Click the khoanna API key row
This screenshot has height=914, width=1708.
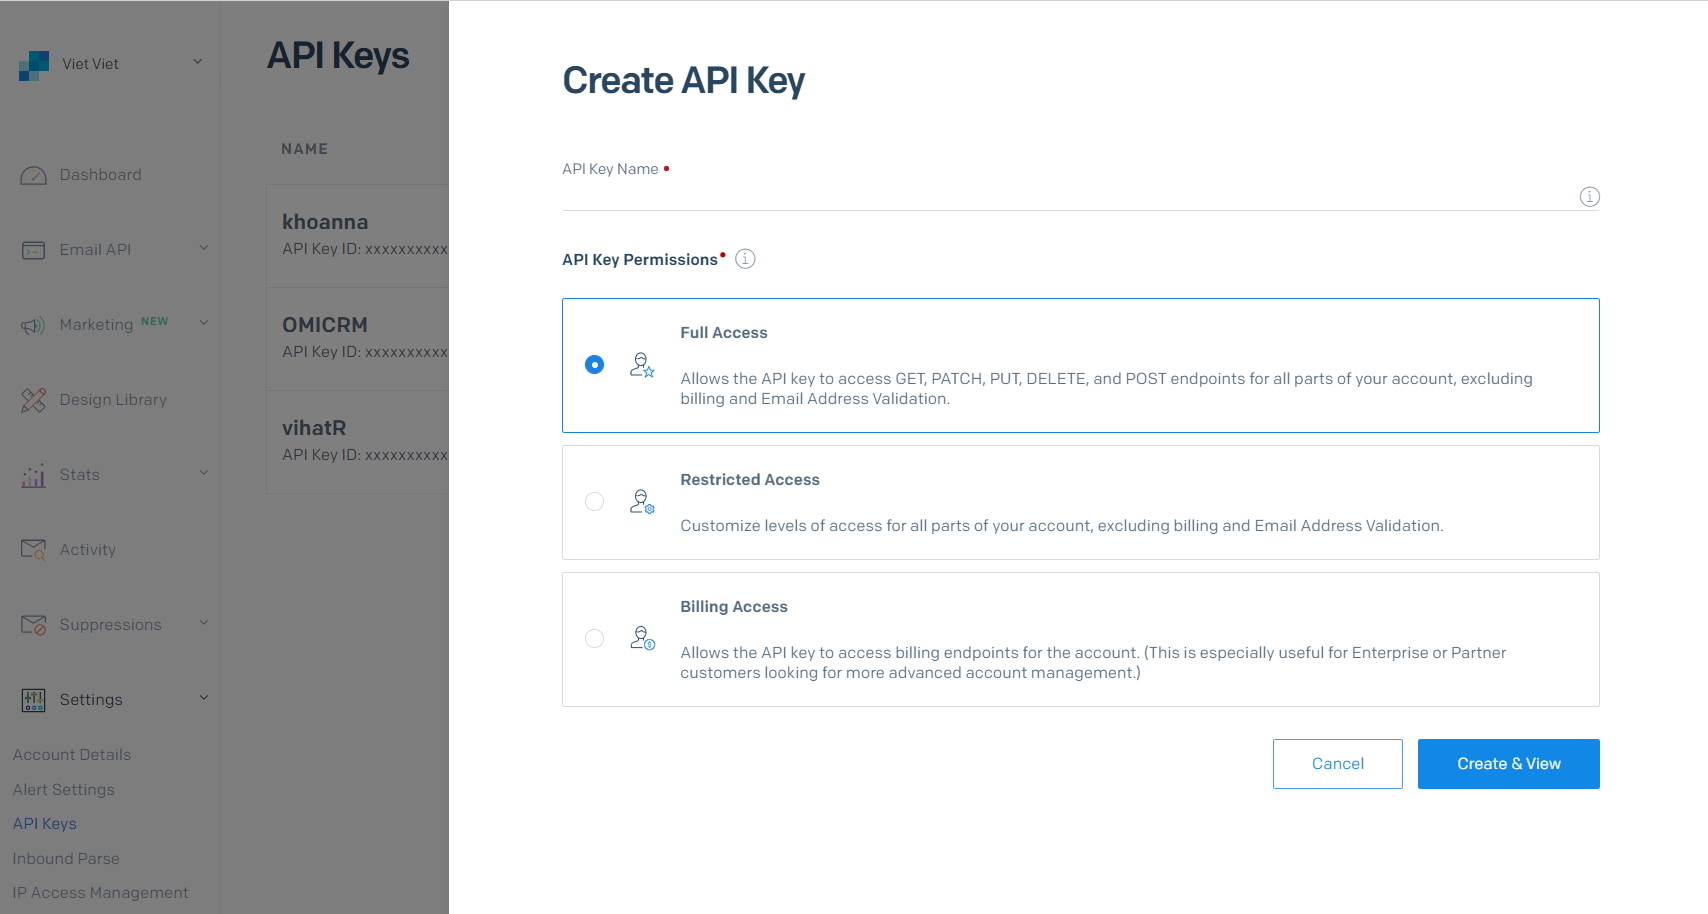[358, 236]
